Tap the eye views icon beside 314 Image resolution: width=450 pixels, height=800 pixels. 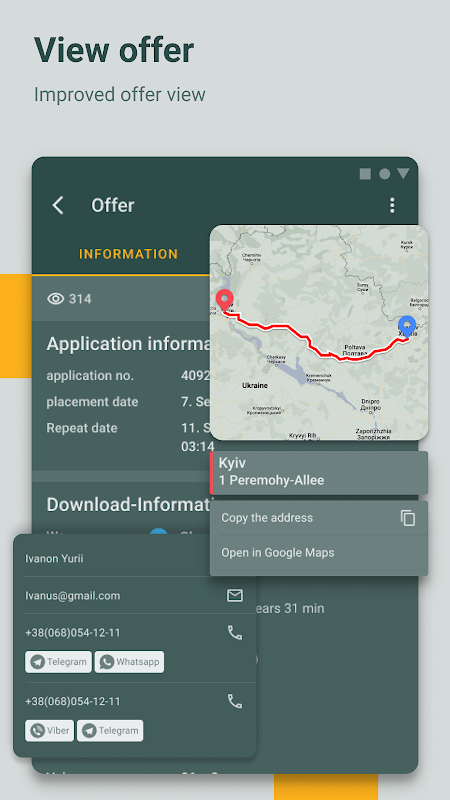(x=56, y=298)
